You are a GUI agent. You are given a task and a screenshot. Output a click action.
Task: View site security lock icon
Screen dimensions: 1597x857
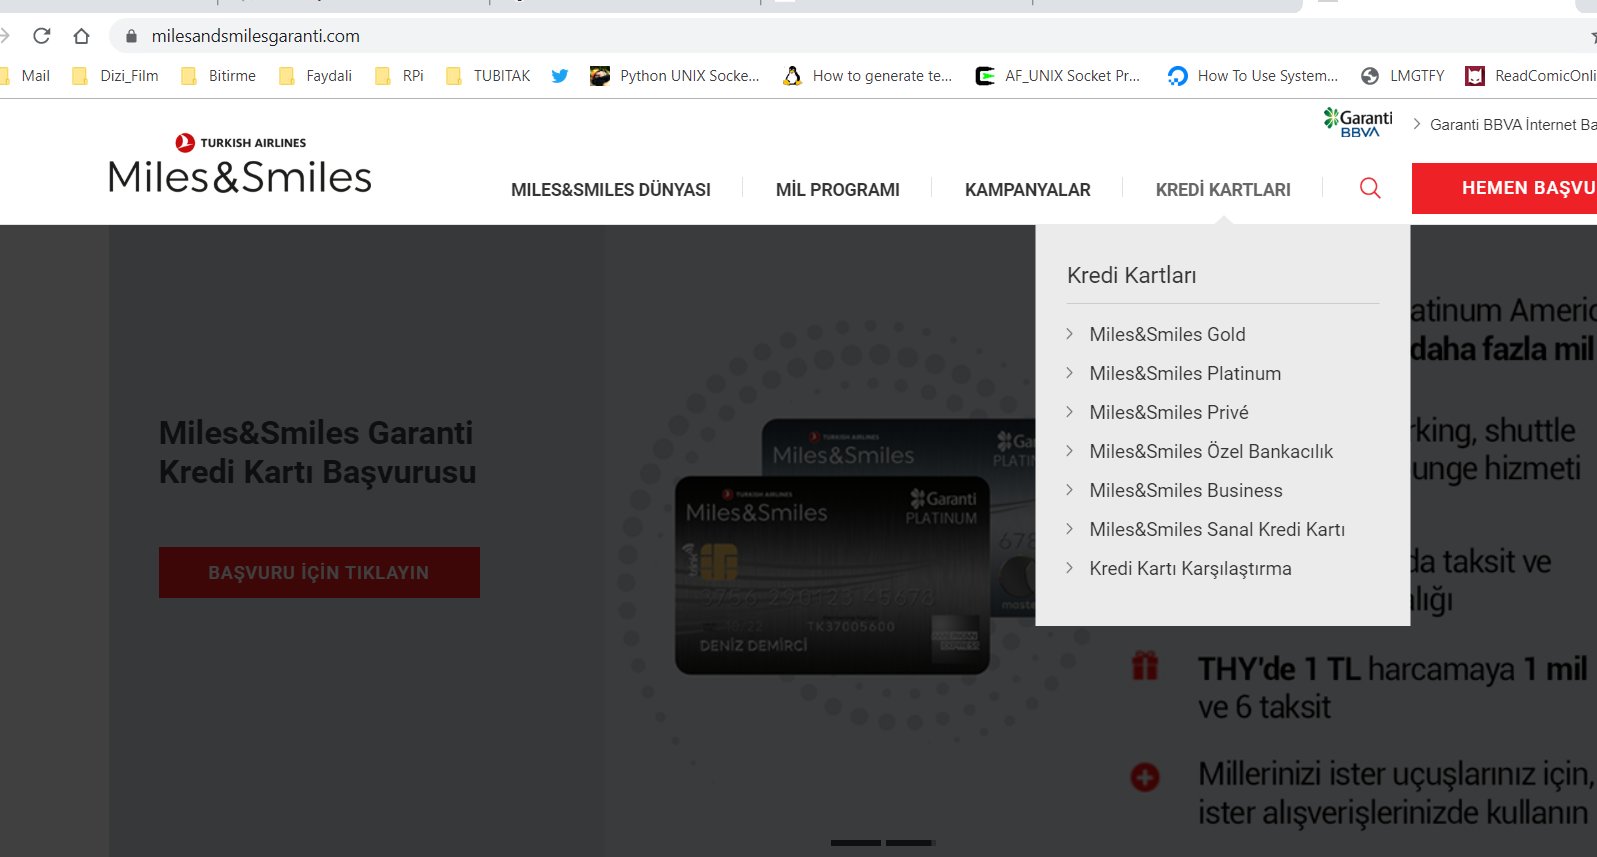pyautogui.click(x=131, y=36)
